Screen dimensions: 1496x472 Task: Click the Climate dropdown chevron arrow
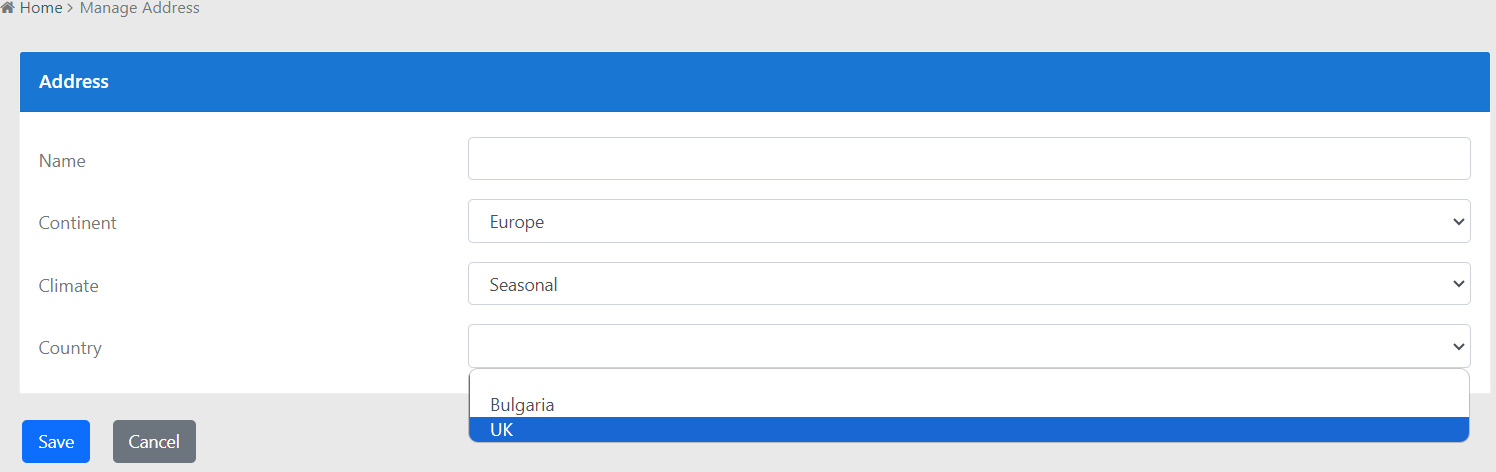1457,285
